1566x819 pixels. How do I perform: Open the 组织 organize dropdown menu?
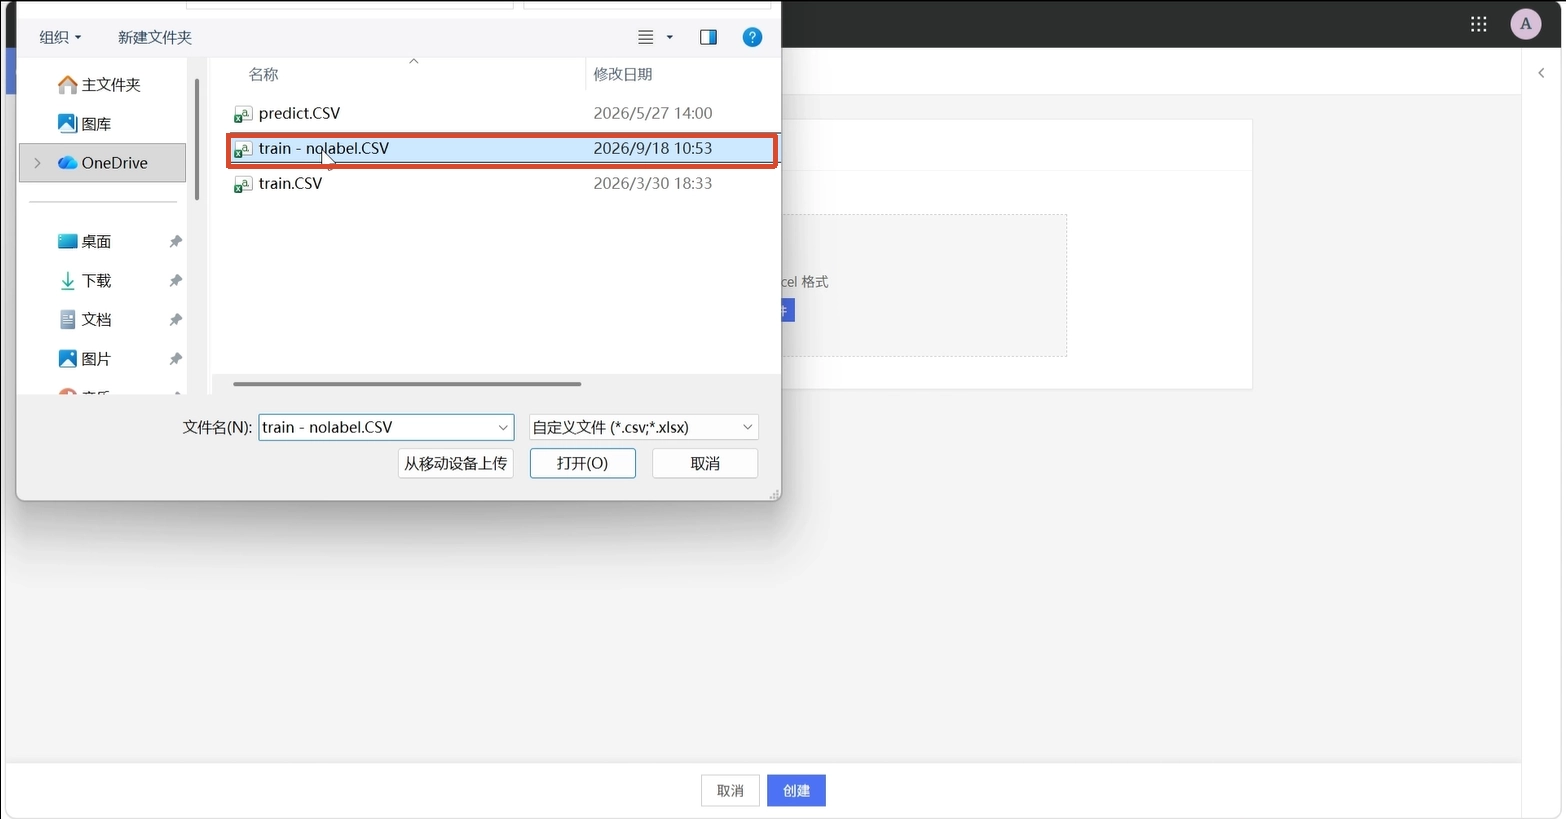[x=60, y=37]
